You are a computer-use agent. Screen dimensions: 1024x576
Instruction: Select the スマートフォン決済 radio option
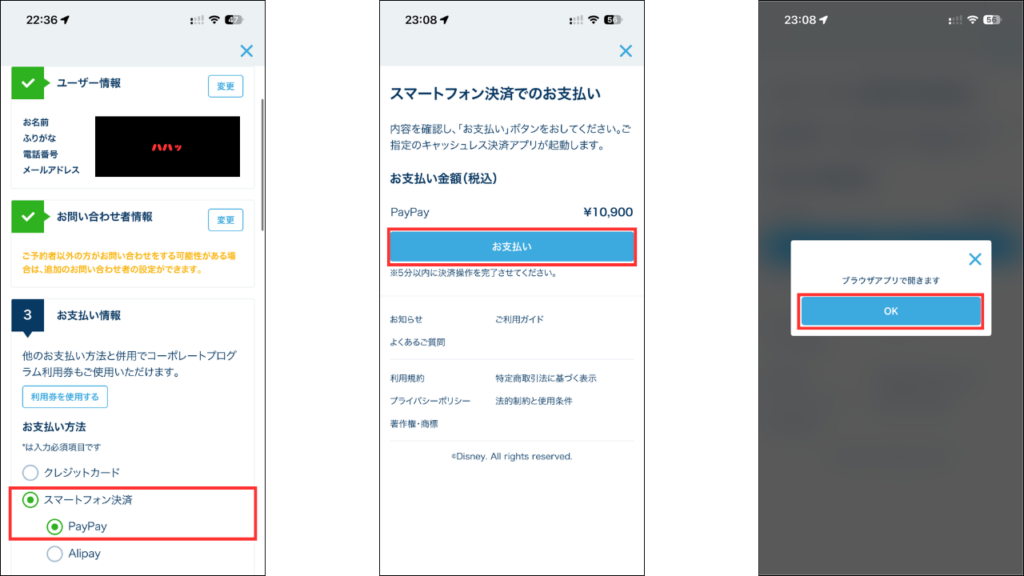31,499
